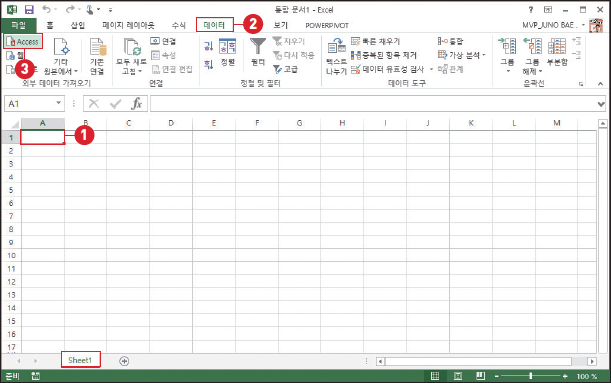Click the Save icon in quick access toolbar

click(29, 9)
